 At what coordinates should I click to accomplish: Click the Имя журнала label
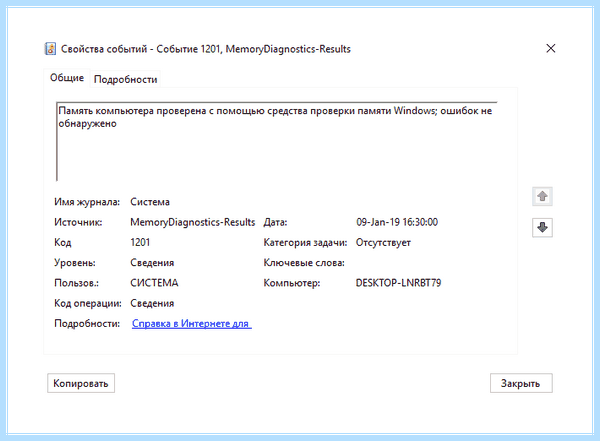(x=87, y=202)
